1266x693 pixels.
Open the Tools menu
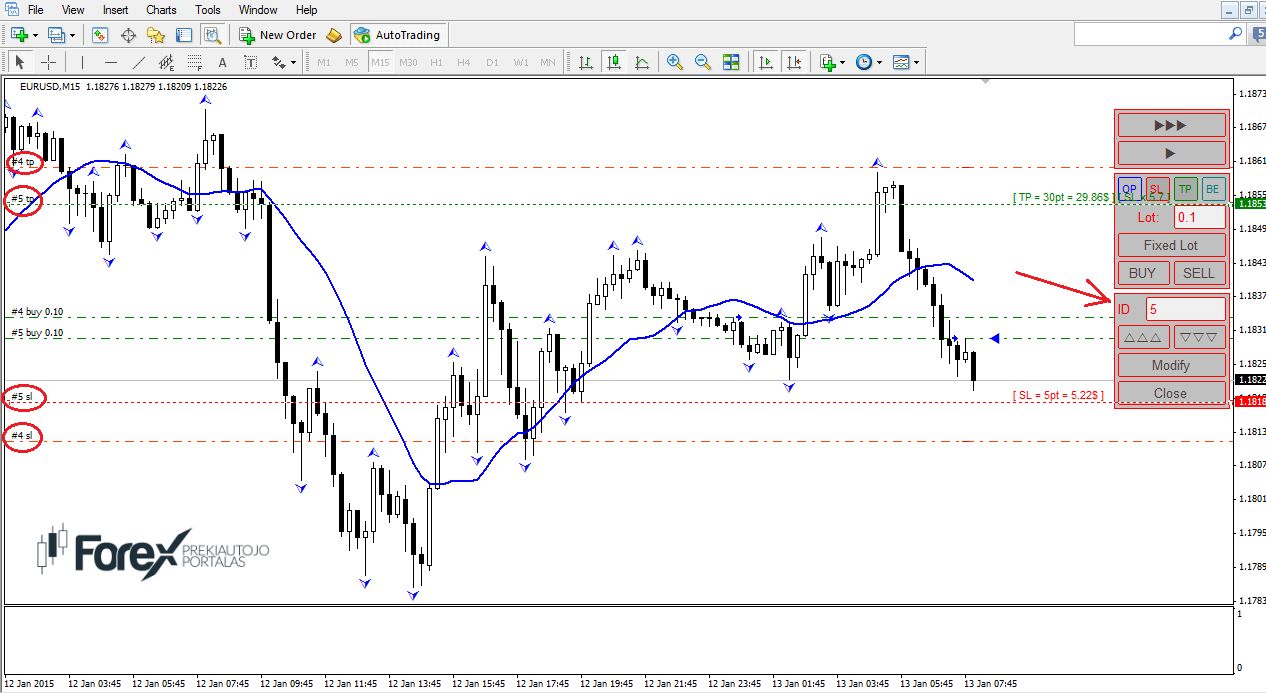click(208, 10)
